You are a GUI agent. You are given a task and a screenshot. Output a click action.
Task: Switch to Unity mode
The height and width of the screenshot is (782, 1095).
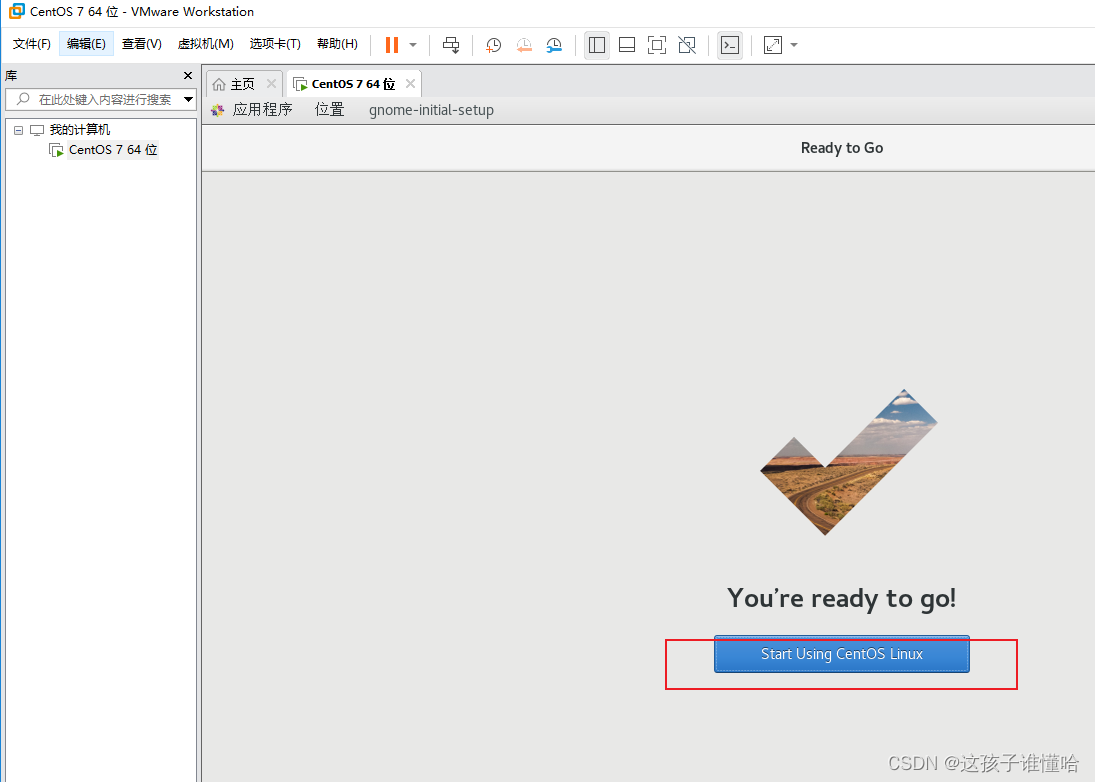point(687,45)
